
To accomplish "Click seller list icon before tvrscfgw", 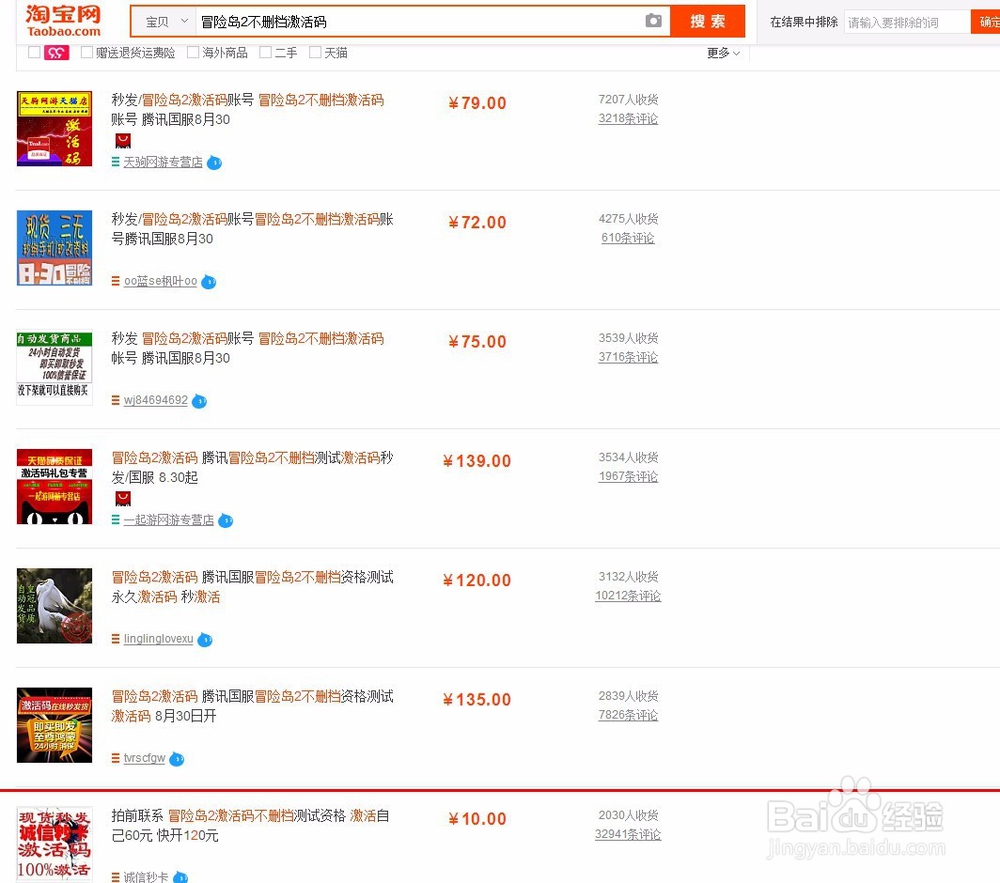I will point(115,758).
